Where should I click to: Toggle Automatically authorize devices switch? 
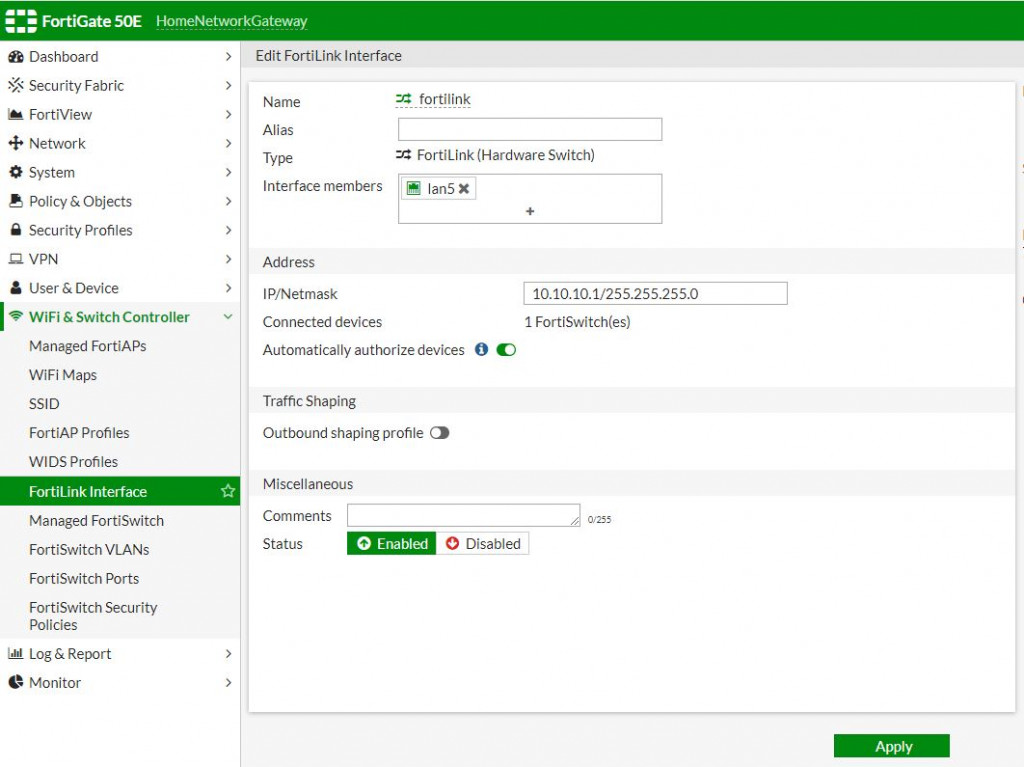[x=506, y=350]
